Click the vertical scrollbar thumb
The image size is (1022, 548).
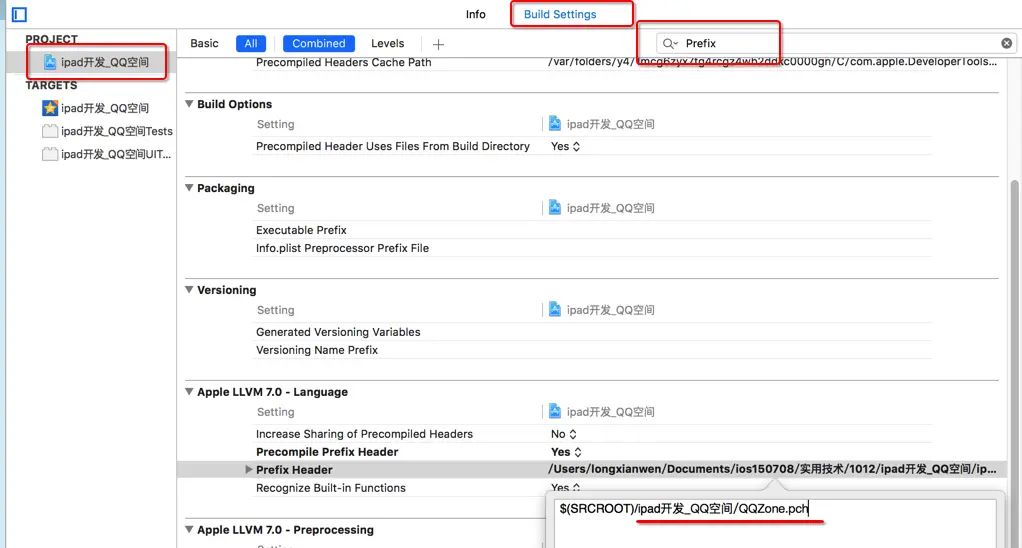[1015, 365]
